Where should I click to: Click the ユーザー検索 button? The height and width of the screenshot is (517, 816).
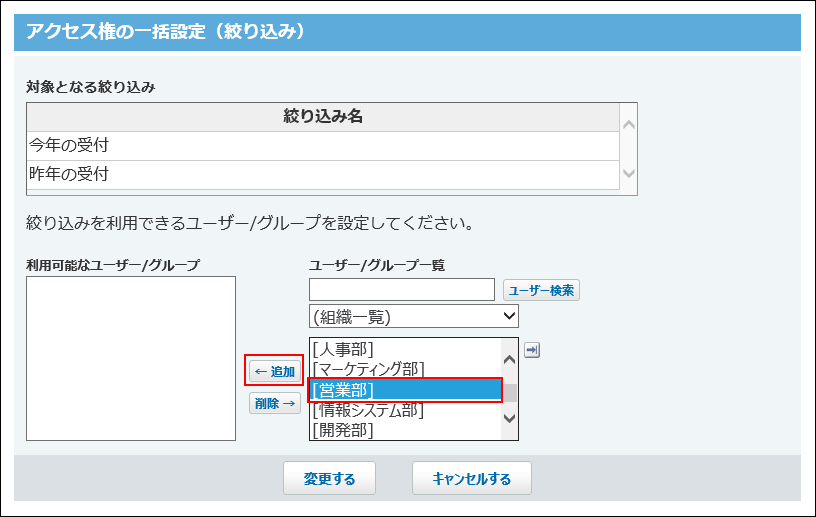pos(541,290)
